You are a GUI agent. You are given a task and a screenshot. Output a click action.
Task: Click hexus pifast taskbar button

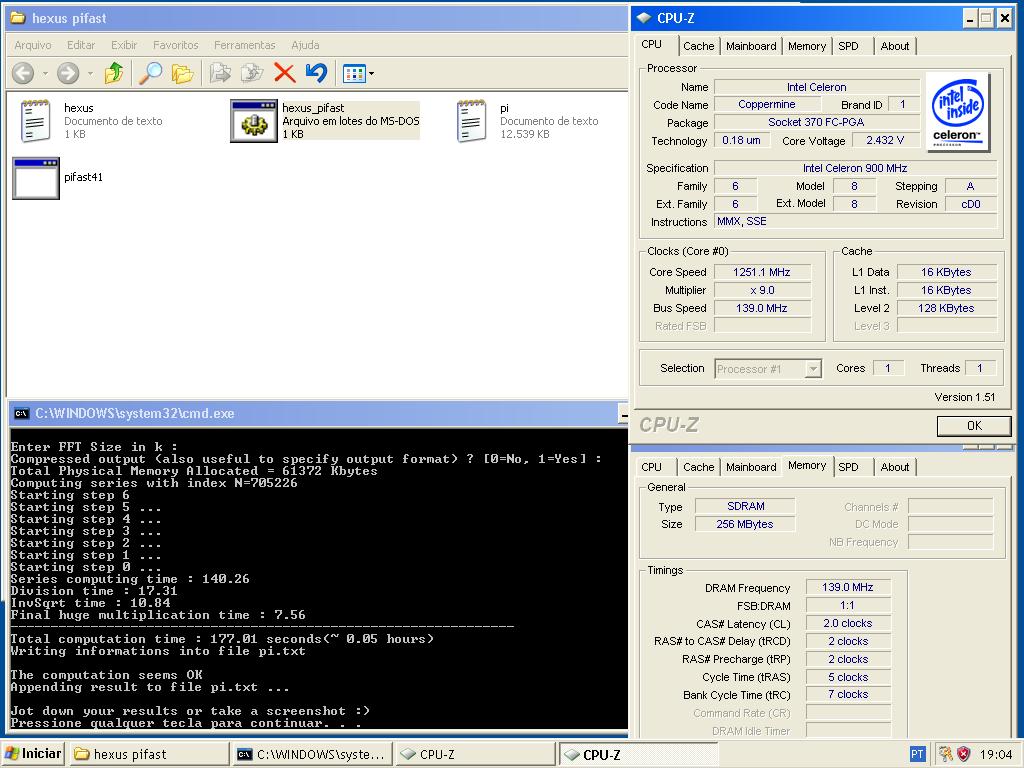click(x=150, y=754)
